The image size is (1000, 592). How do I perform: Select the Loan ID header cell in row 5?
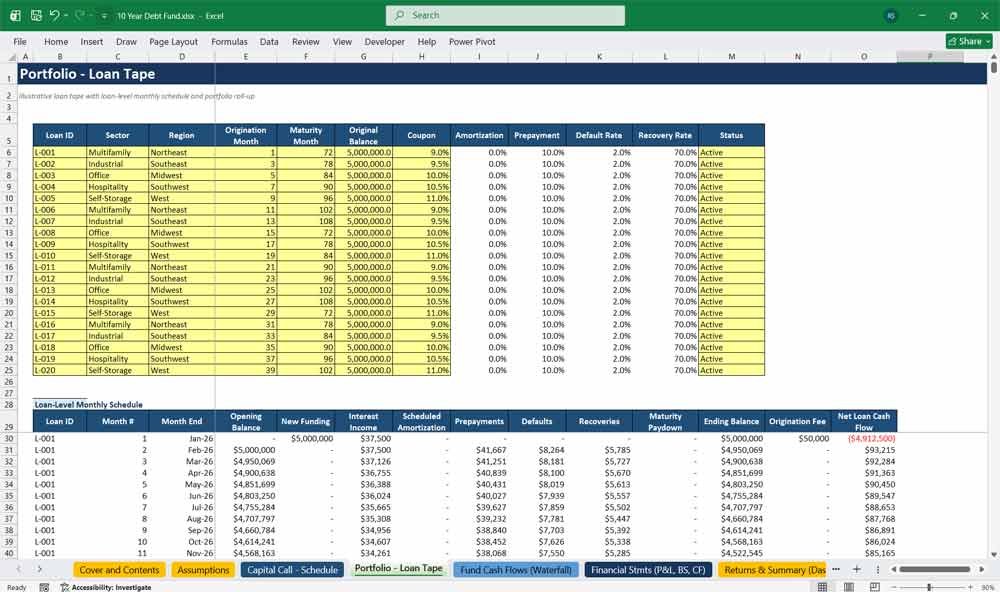tap(59, 135)
